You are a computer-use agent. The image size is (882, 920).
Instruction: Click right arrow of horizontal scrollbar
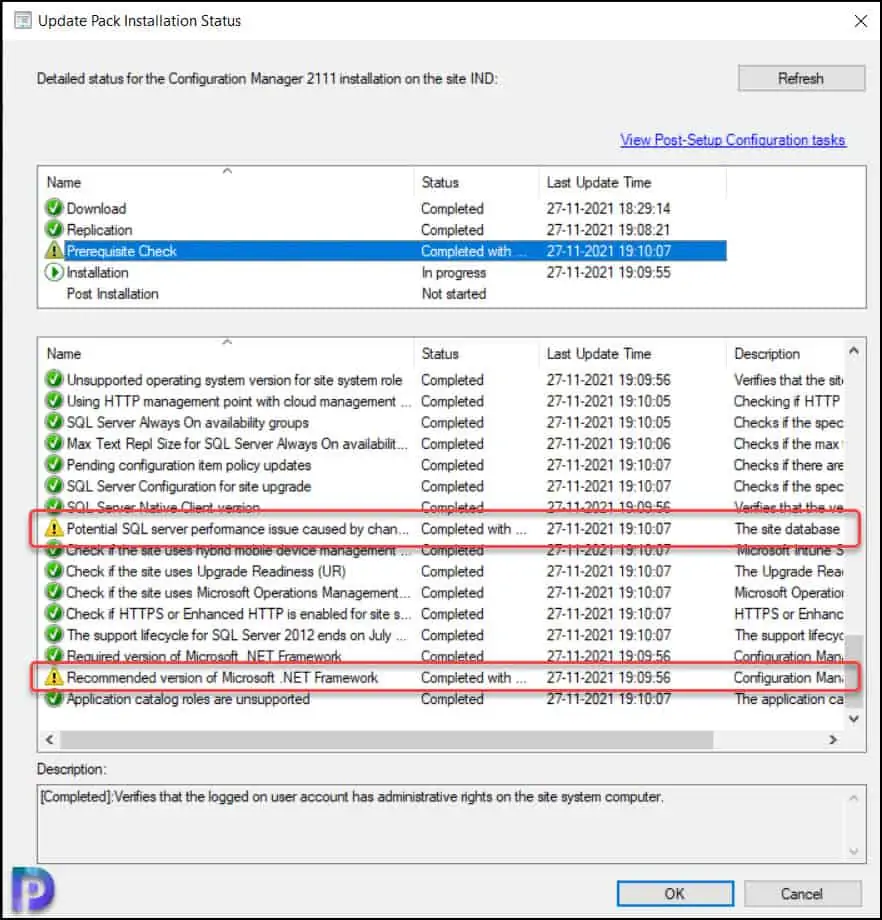coord(833,739)
